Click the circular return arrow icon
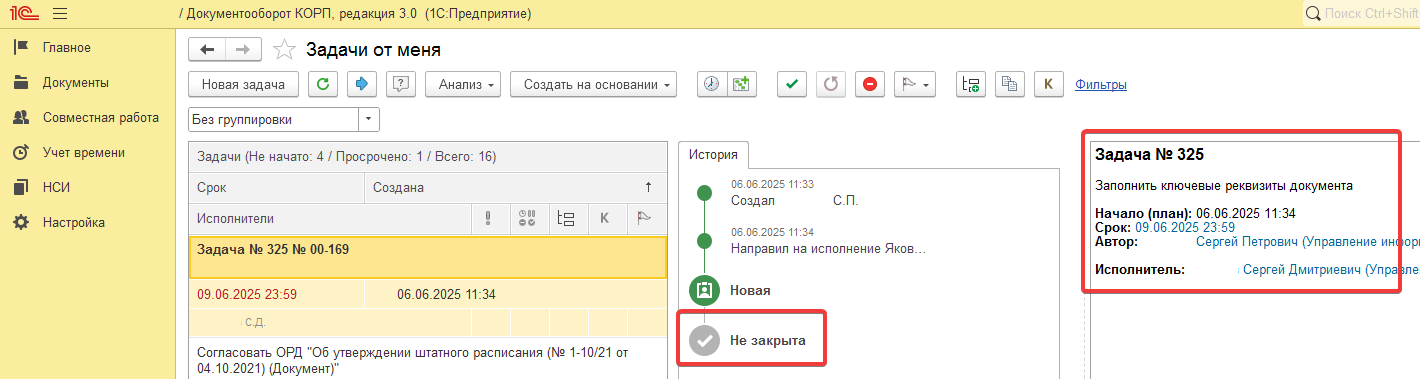This screenshot has height=379, width=1420. [831, 85]
